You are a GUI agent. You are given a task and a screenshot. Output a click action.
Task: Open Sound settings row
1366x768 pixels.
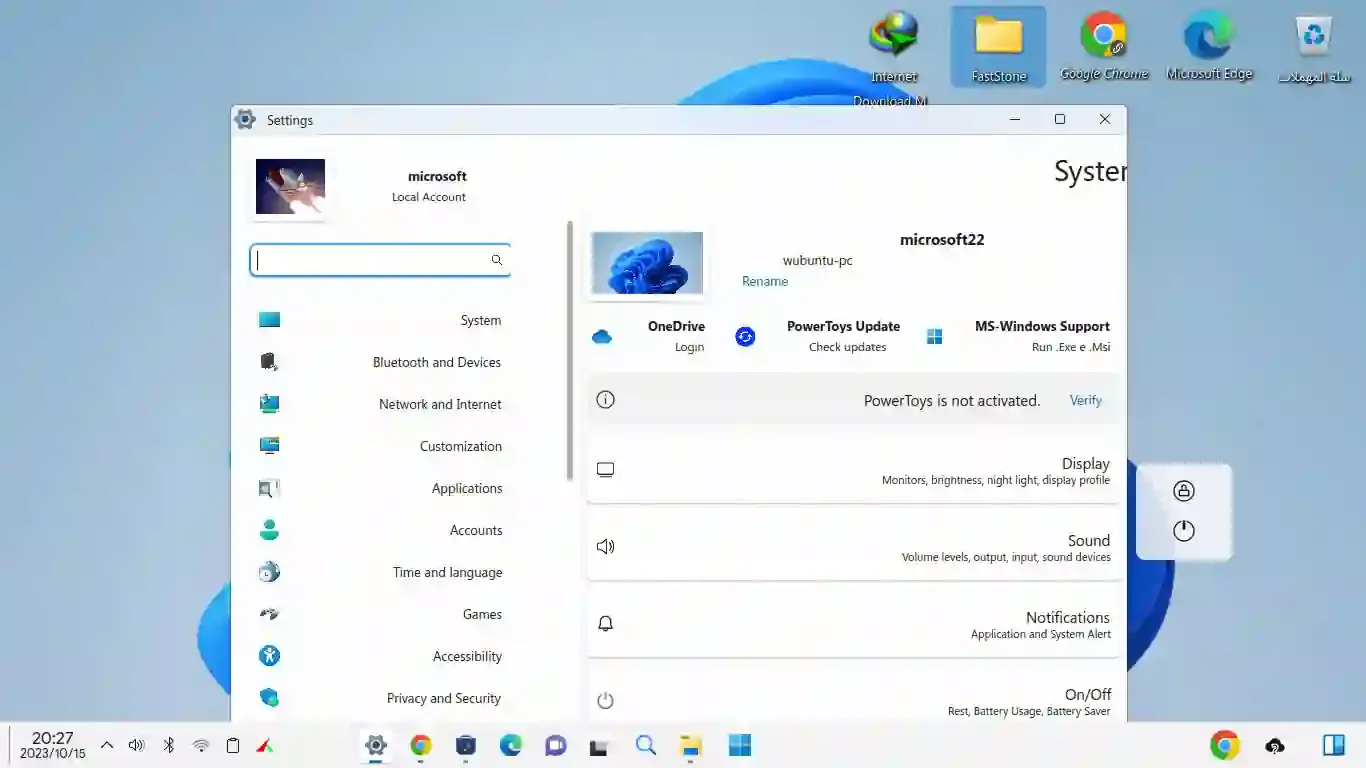click(x=854, y=547)
